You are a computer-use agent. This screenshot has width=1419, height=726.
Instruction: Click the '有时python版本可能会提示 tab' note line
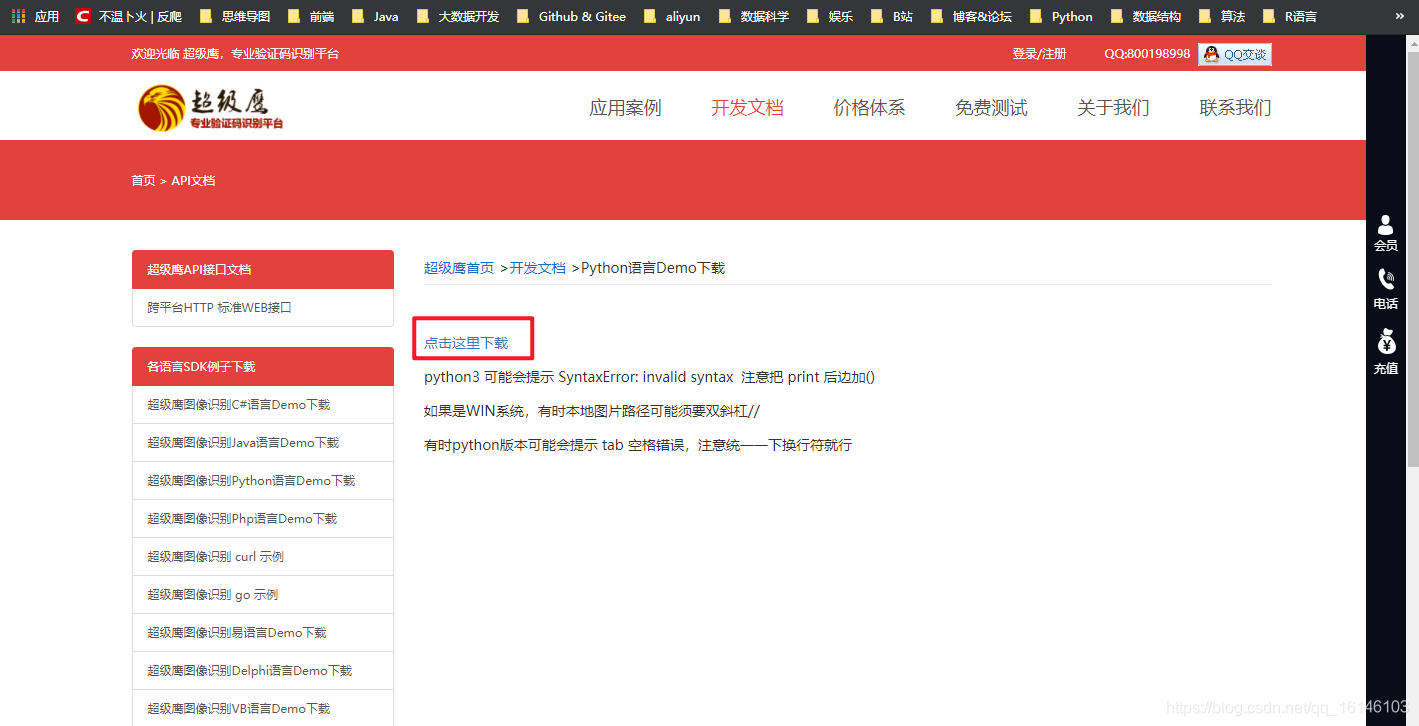(638, 445)
